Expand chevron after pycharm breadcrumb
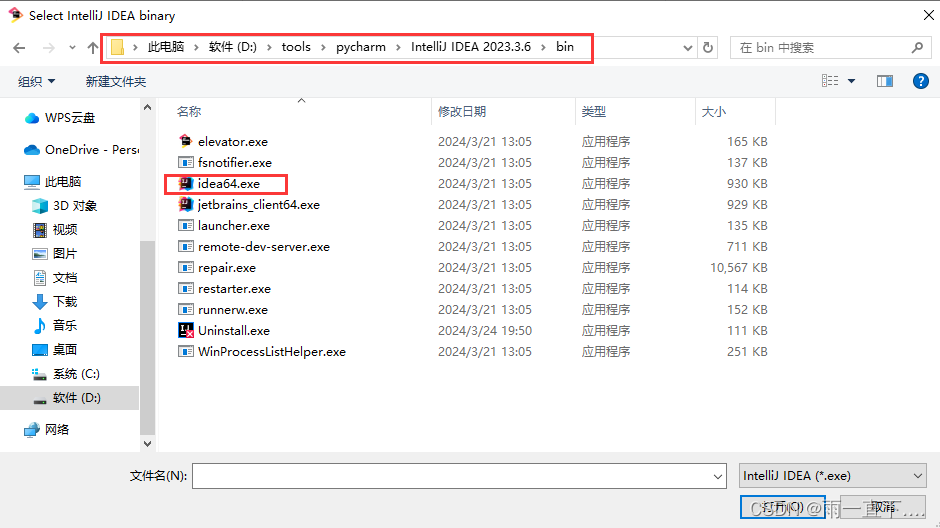Viewport: 940px width, 528px height. click(x=398, y=47)
